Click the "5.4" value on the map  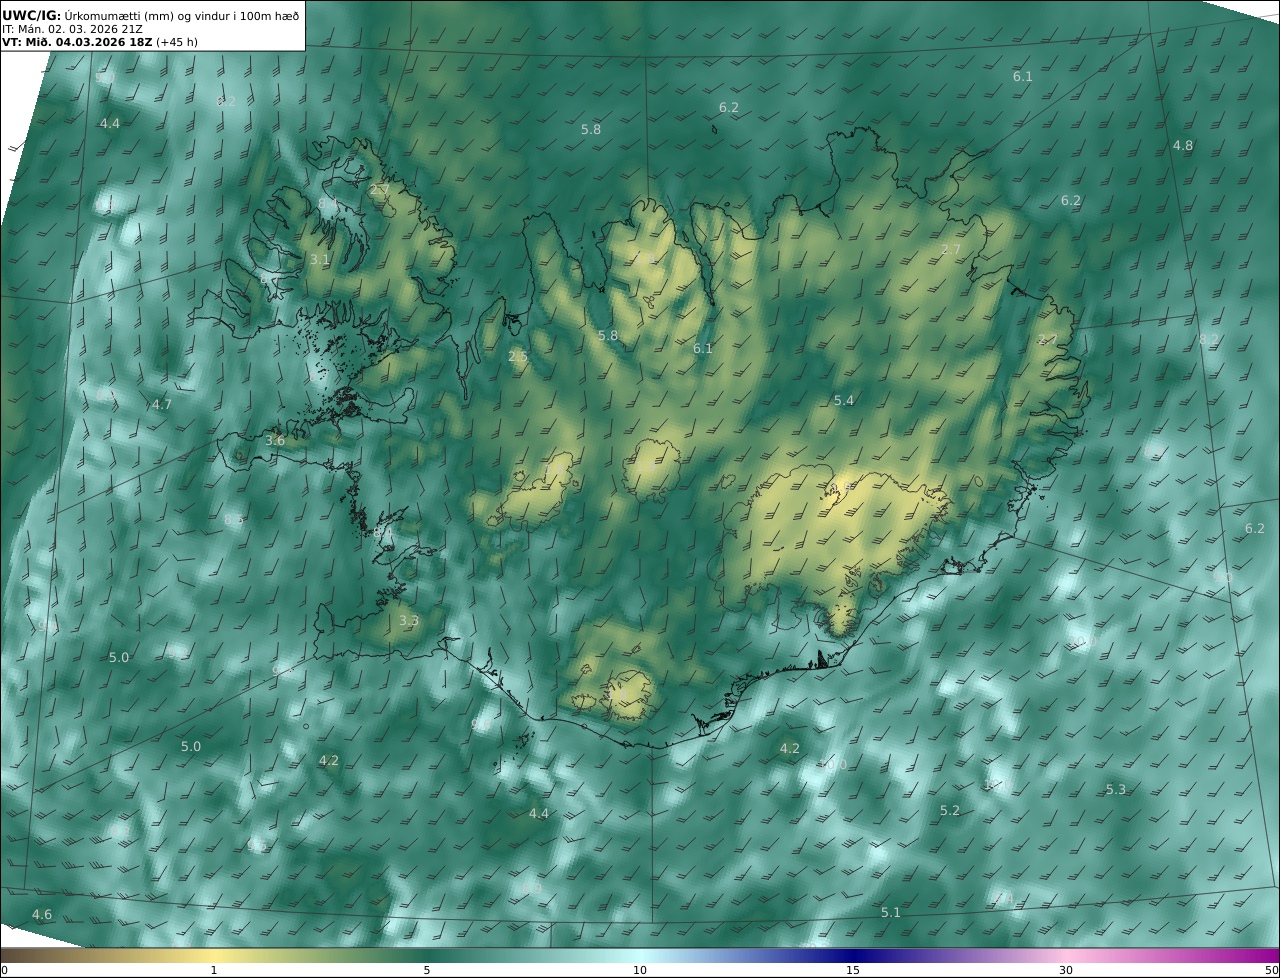[844, 400]
